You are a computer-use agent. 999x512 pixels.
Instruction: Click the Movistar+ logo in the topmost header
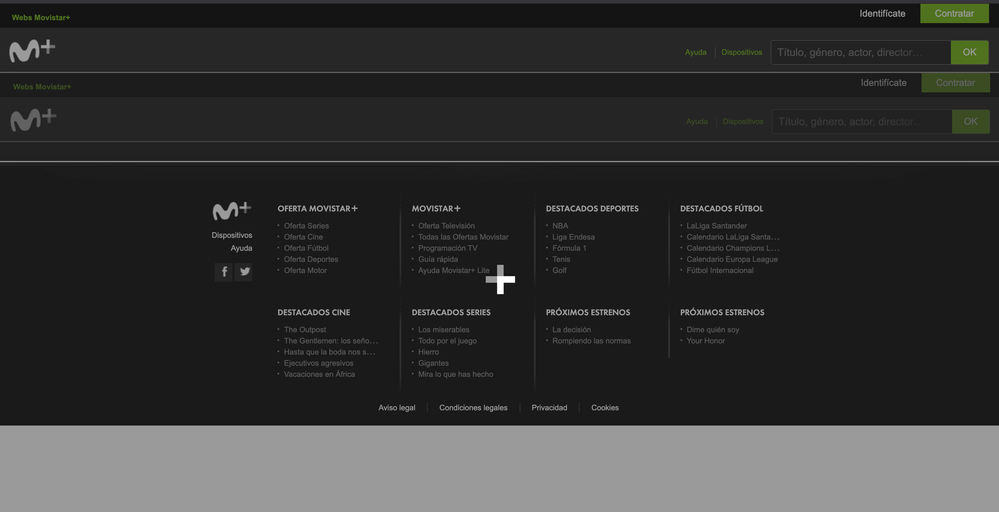[x=32, y=51]
